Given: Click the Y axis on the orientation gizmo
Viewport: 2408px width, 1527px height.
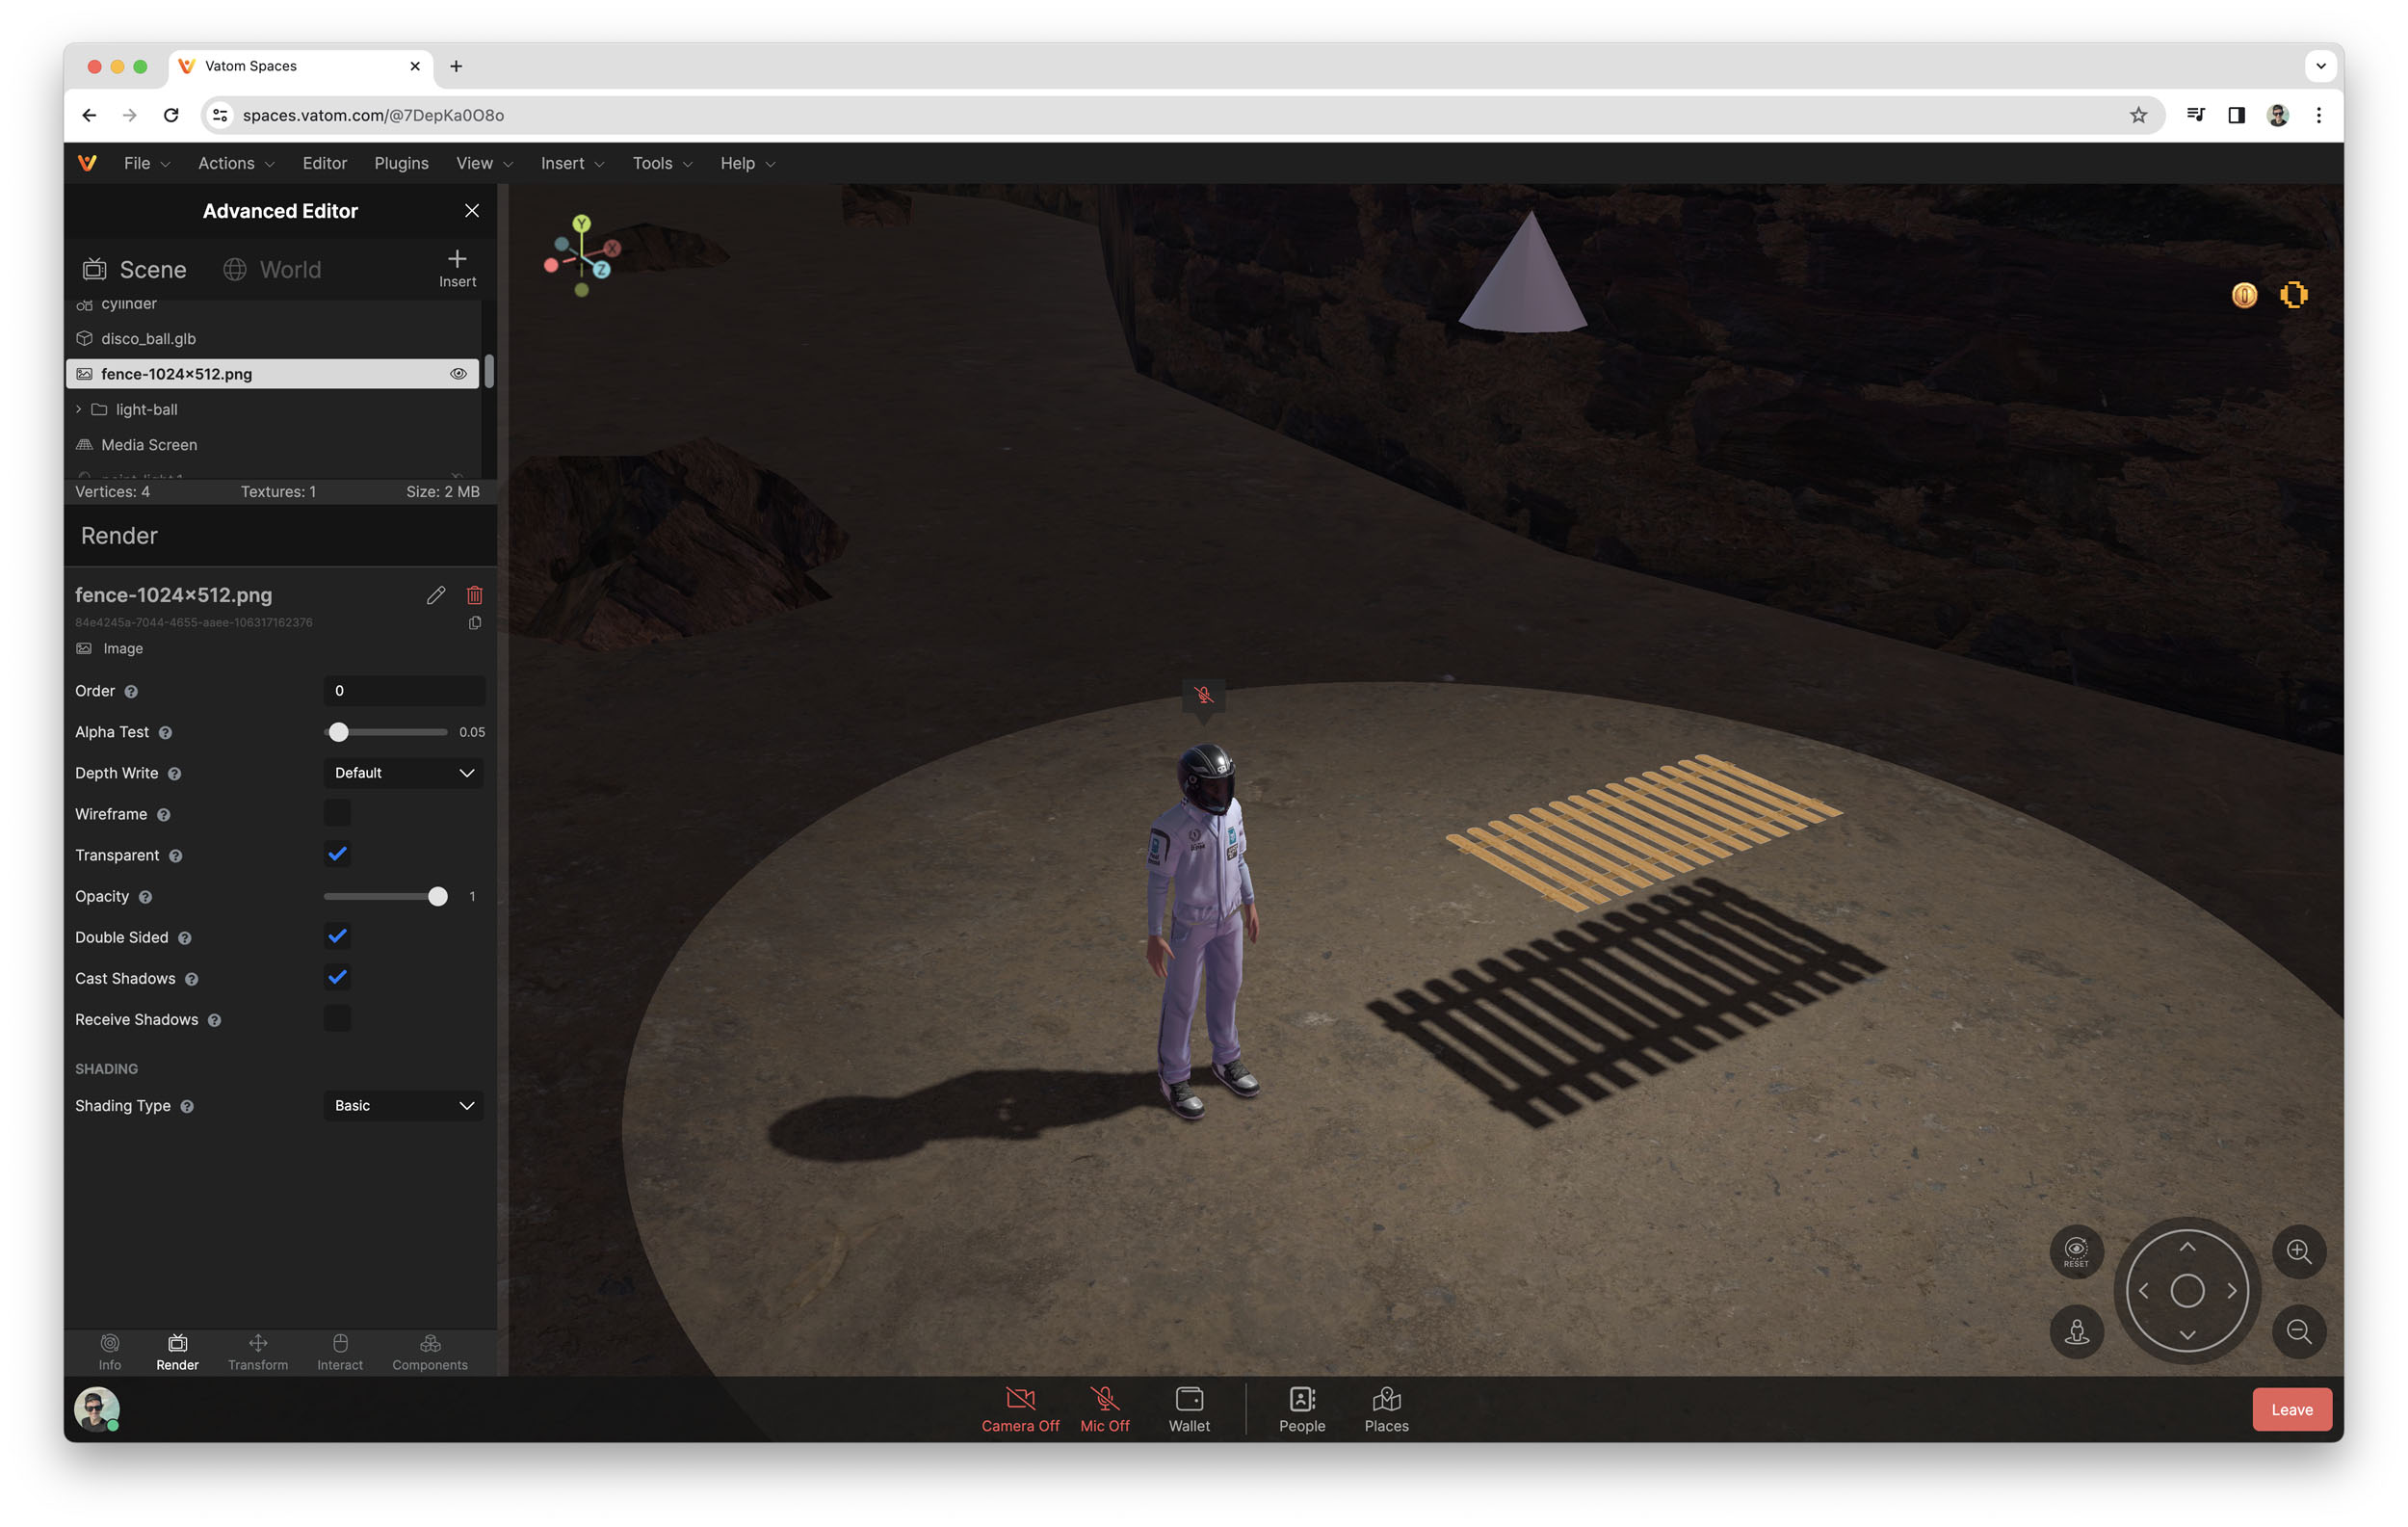Looking at the screenshot, I should (x=581, y=224).
